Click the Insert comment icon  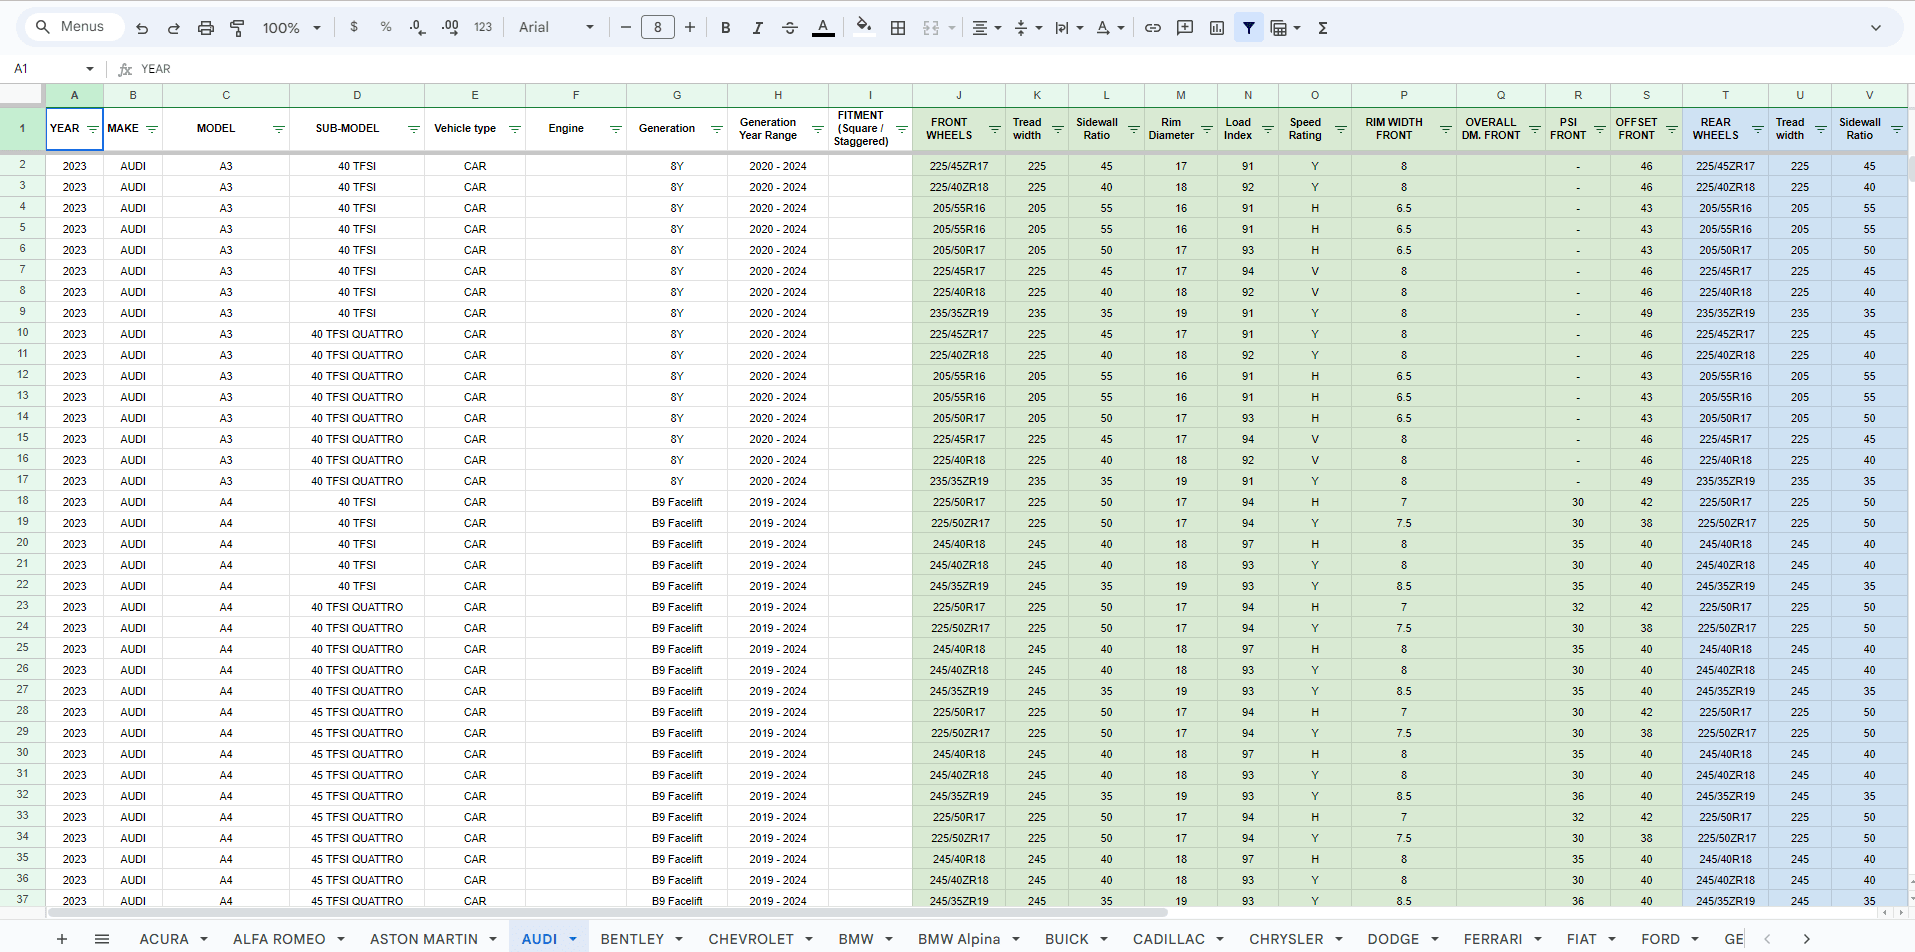point(1185,28)
